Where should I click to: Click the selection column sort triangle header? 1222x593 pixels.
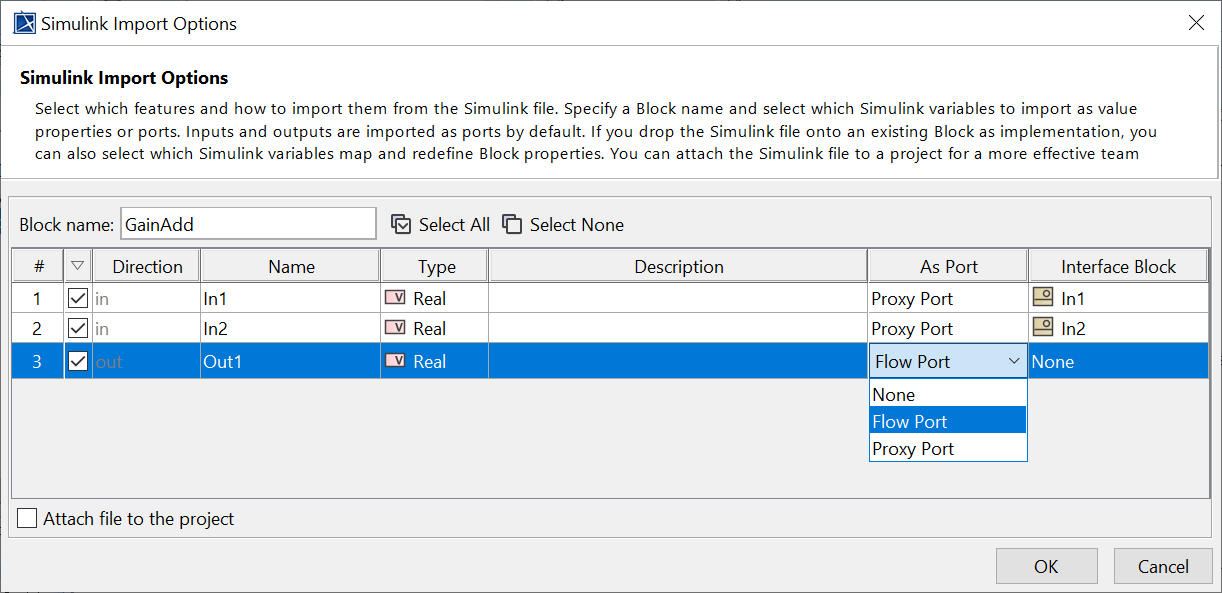pyautogui.click(x=78, y=266)
